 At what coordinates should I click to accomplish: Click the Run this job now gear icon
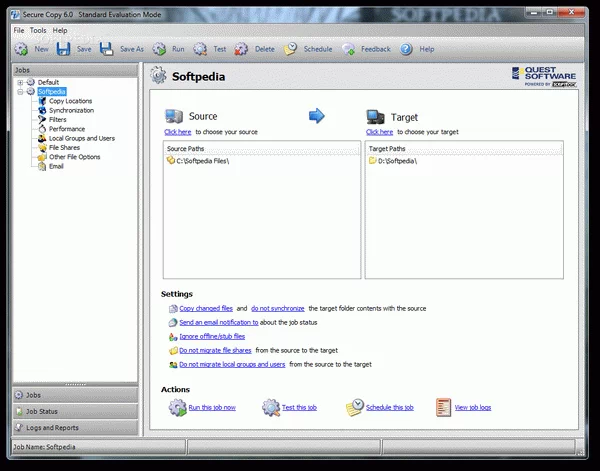(178, 407)
